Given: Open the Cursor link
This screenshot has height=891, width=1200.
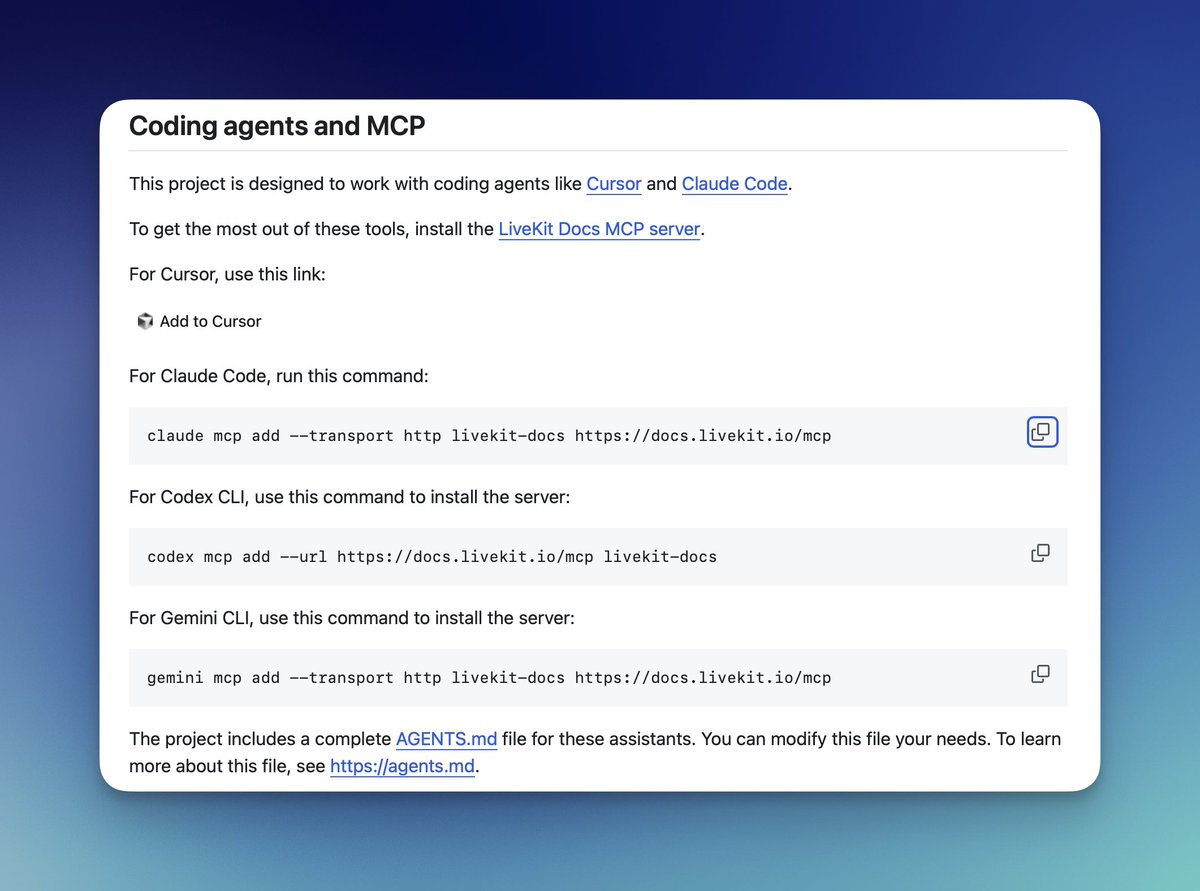Looking at the screenshot, I should coord(614,184).
